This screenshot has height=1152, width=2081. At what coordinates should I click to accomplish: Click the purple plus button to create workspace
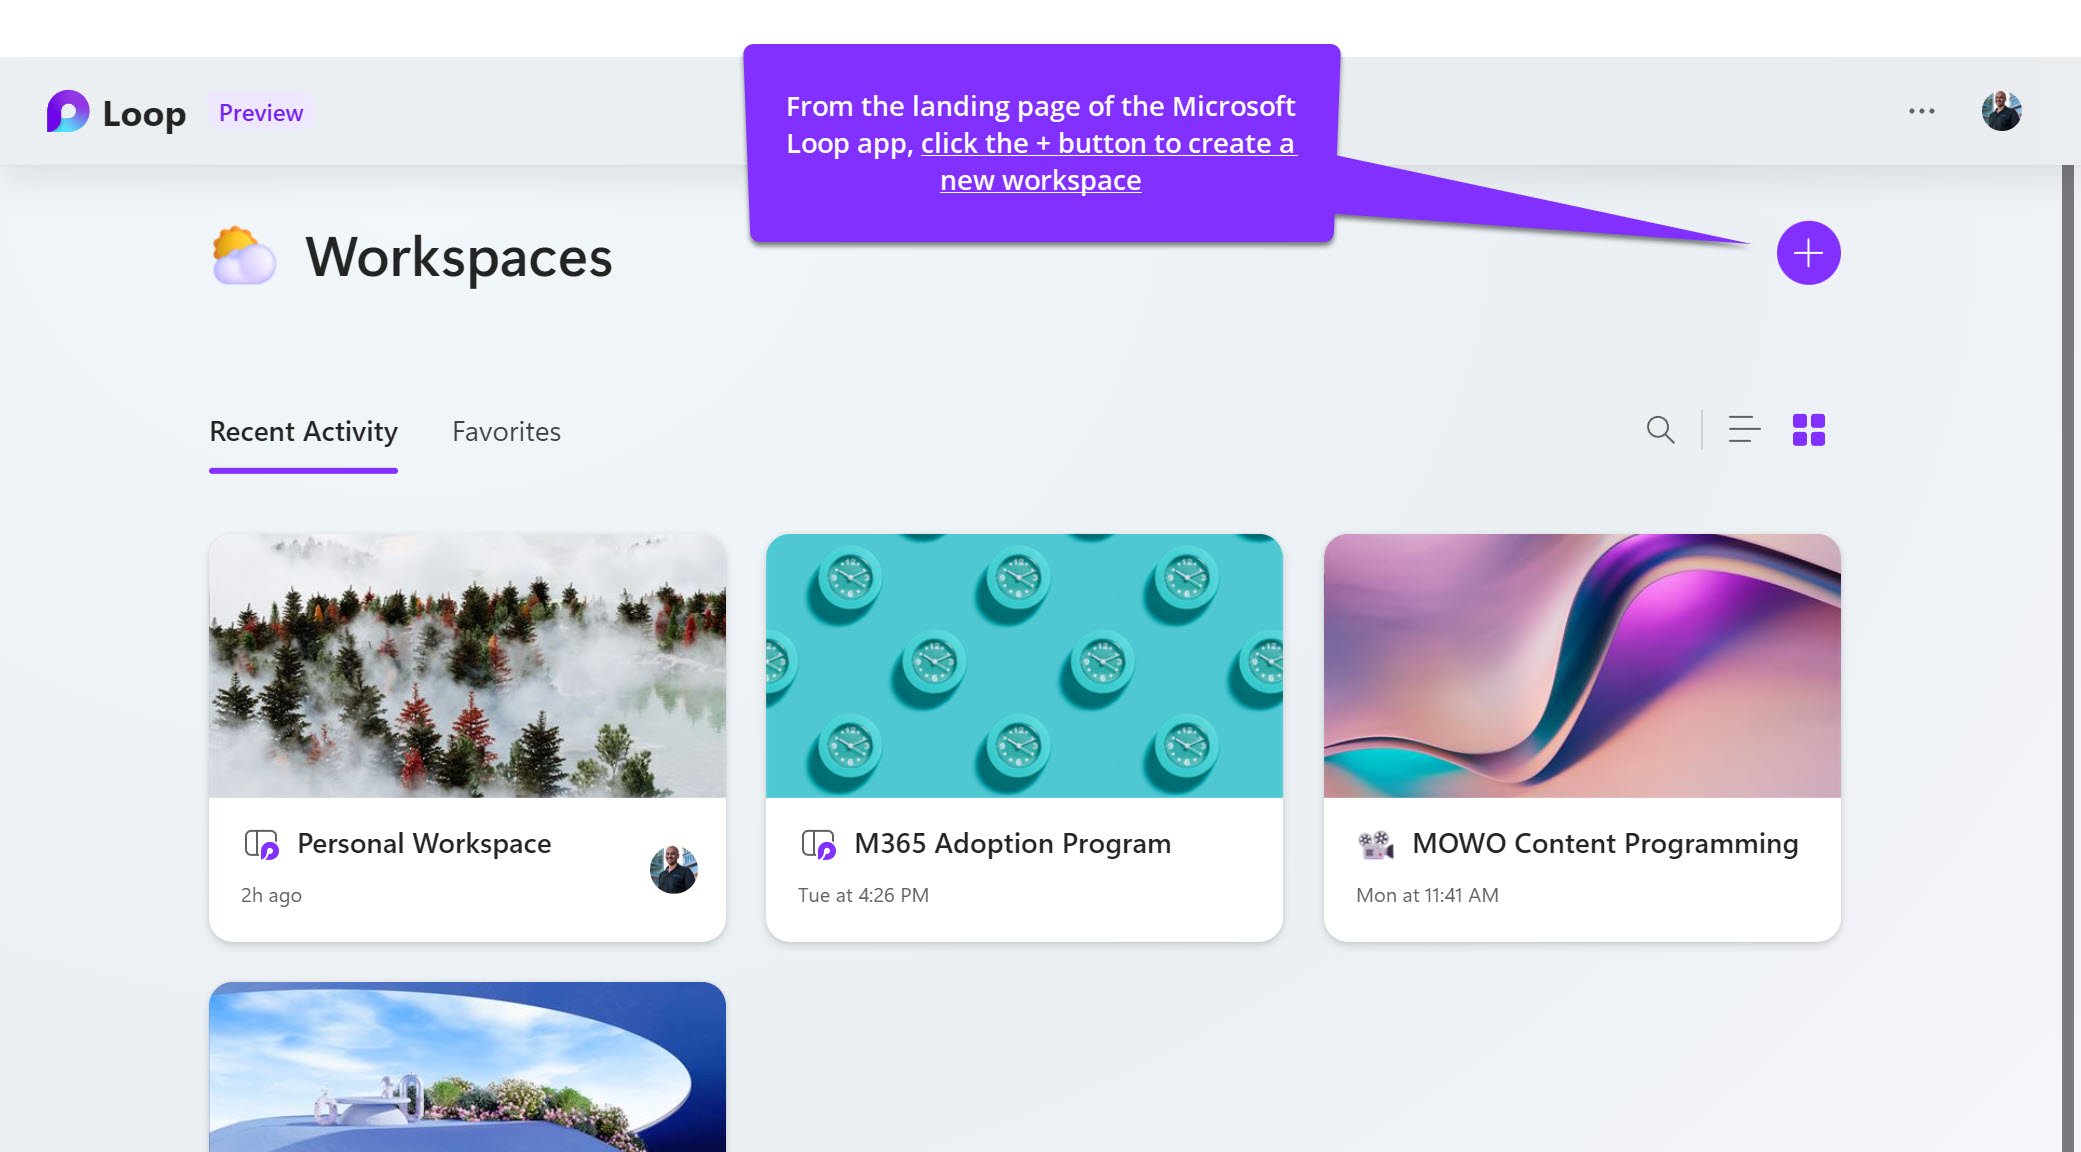[x=1808, y=254]
